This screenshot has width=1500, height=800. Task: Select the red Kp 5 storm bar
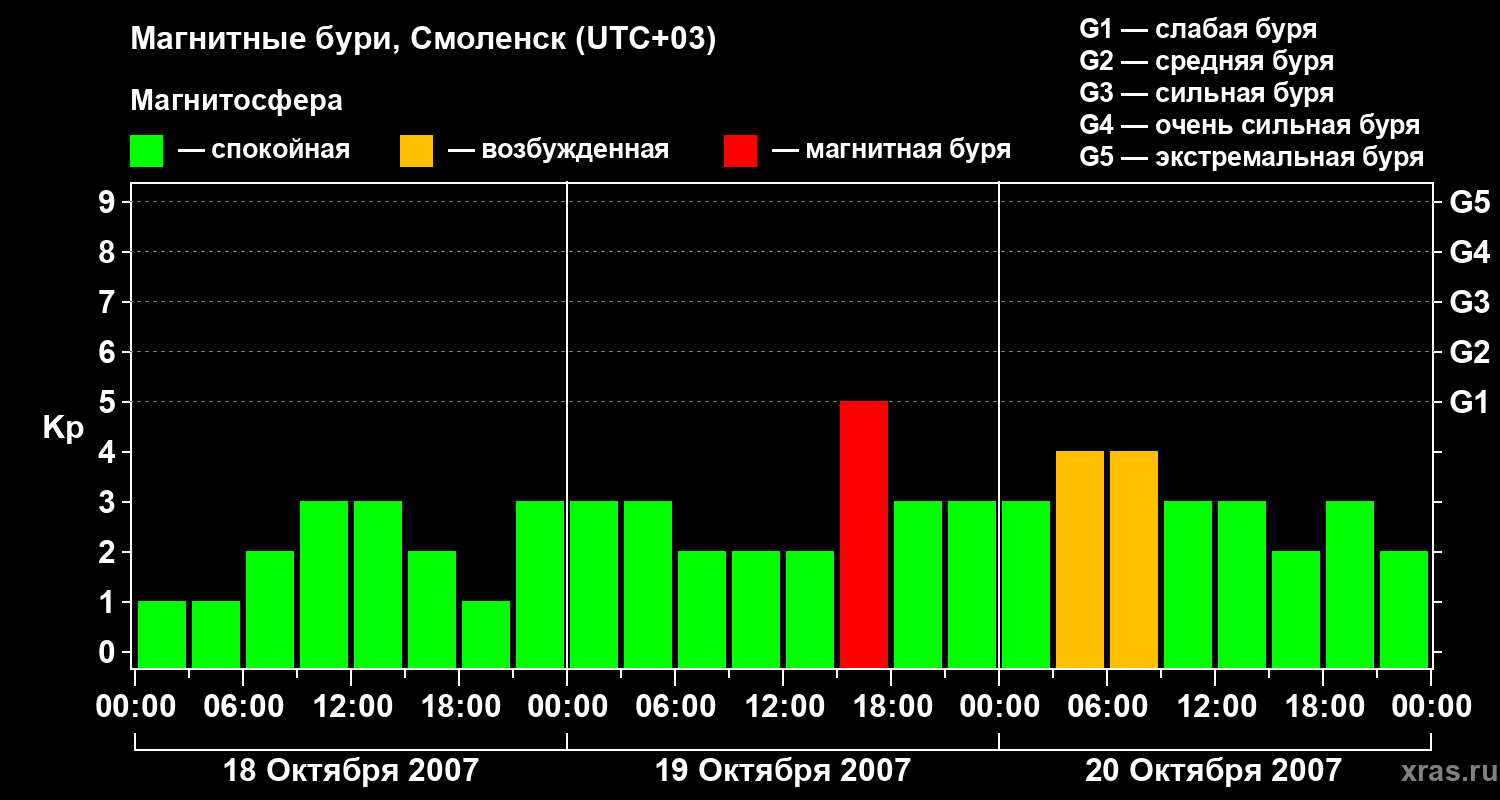tap(864, 534)
